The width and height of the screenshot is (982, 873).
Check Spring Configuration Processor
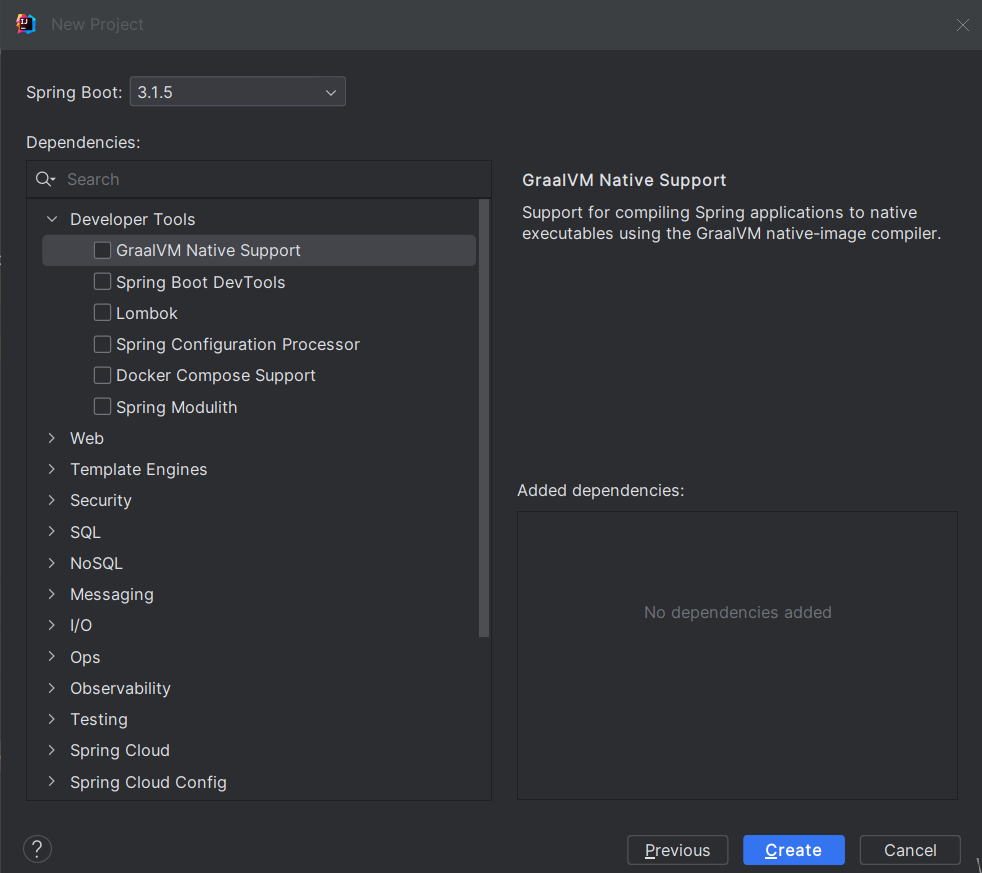tap(102, 344)
